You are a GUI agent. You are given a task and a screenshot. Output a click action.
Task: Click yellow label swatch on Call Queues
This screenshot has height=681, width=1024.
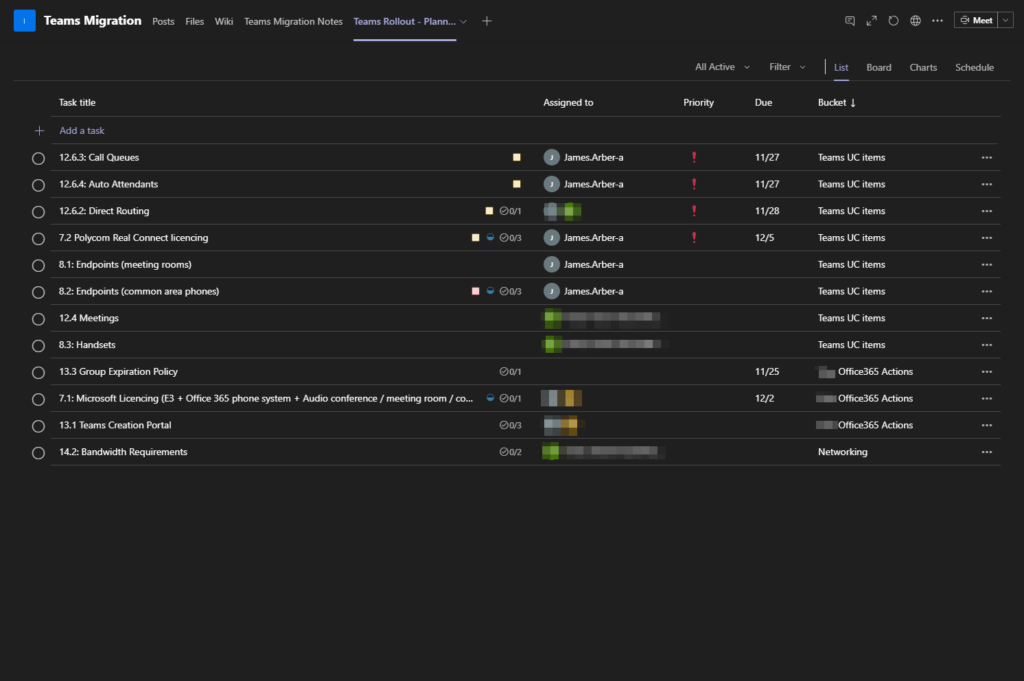tap(517, 157)
